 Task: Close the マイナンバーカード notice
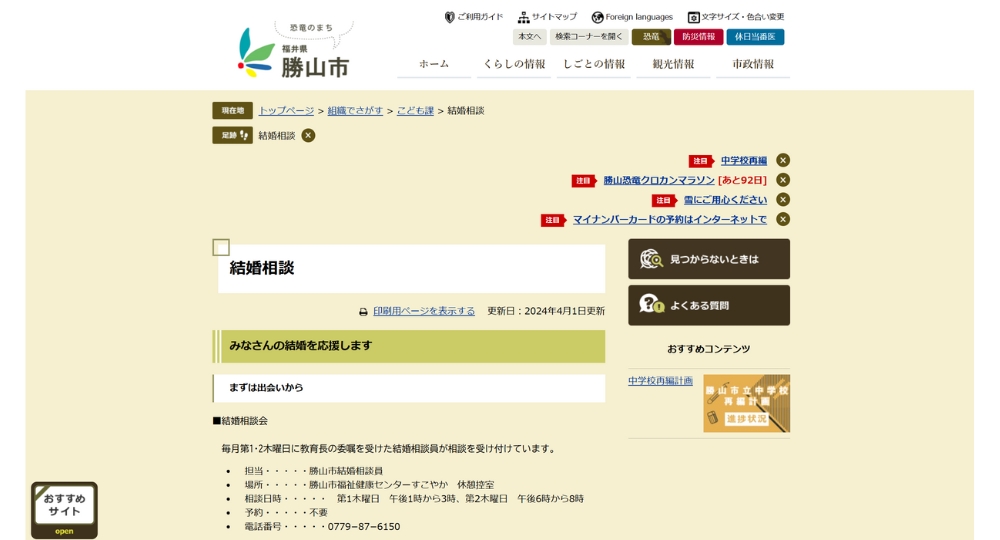783,219
